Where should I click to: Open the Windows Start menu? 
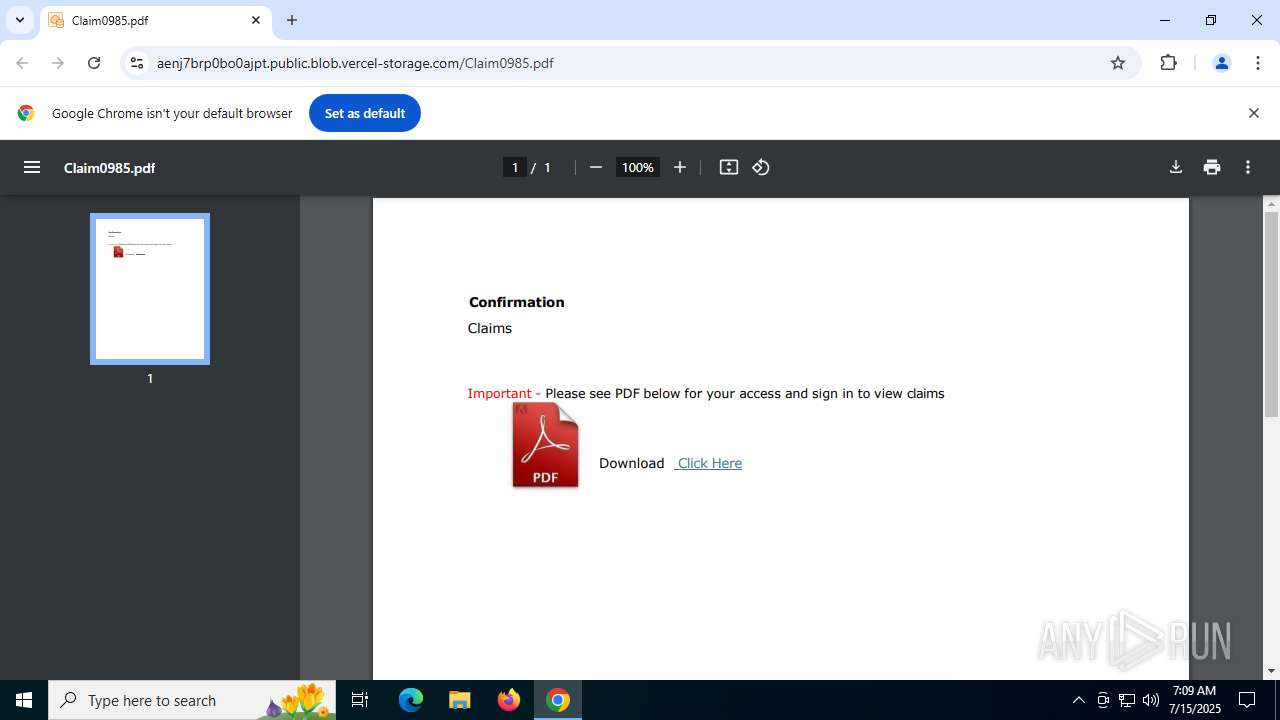[x=24, y=700]
